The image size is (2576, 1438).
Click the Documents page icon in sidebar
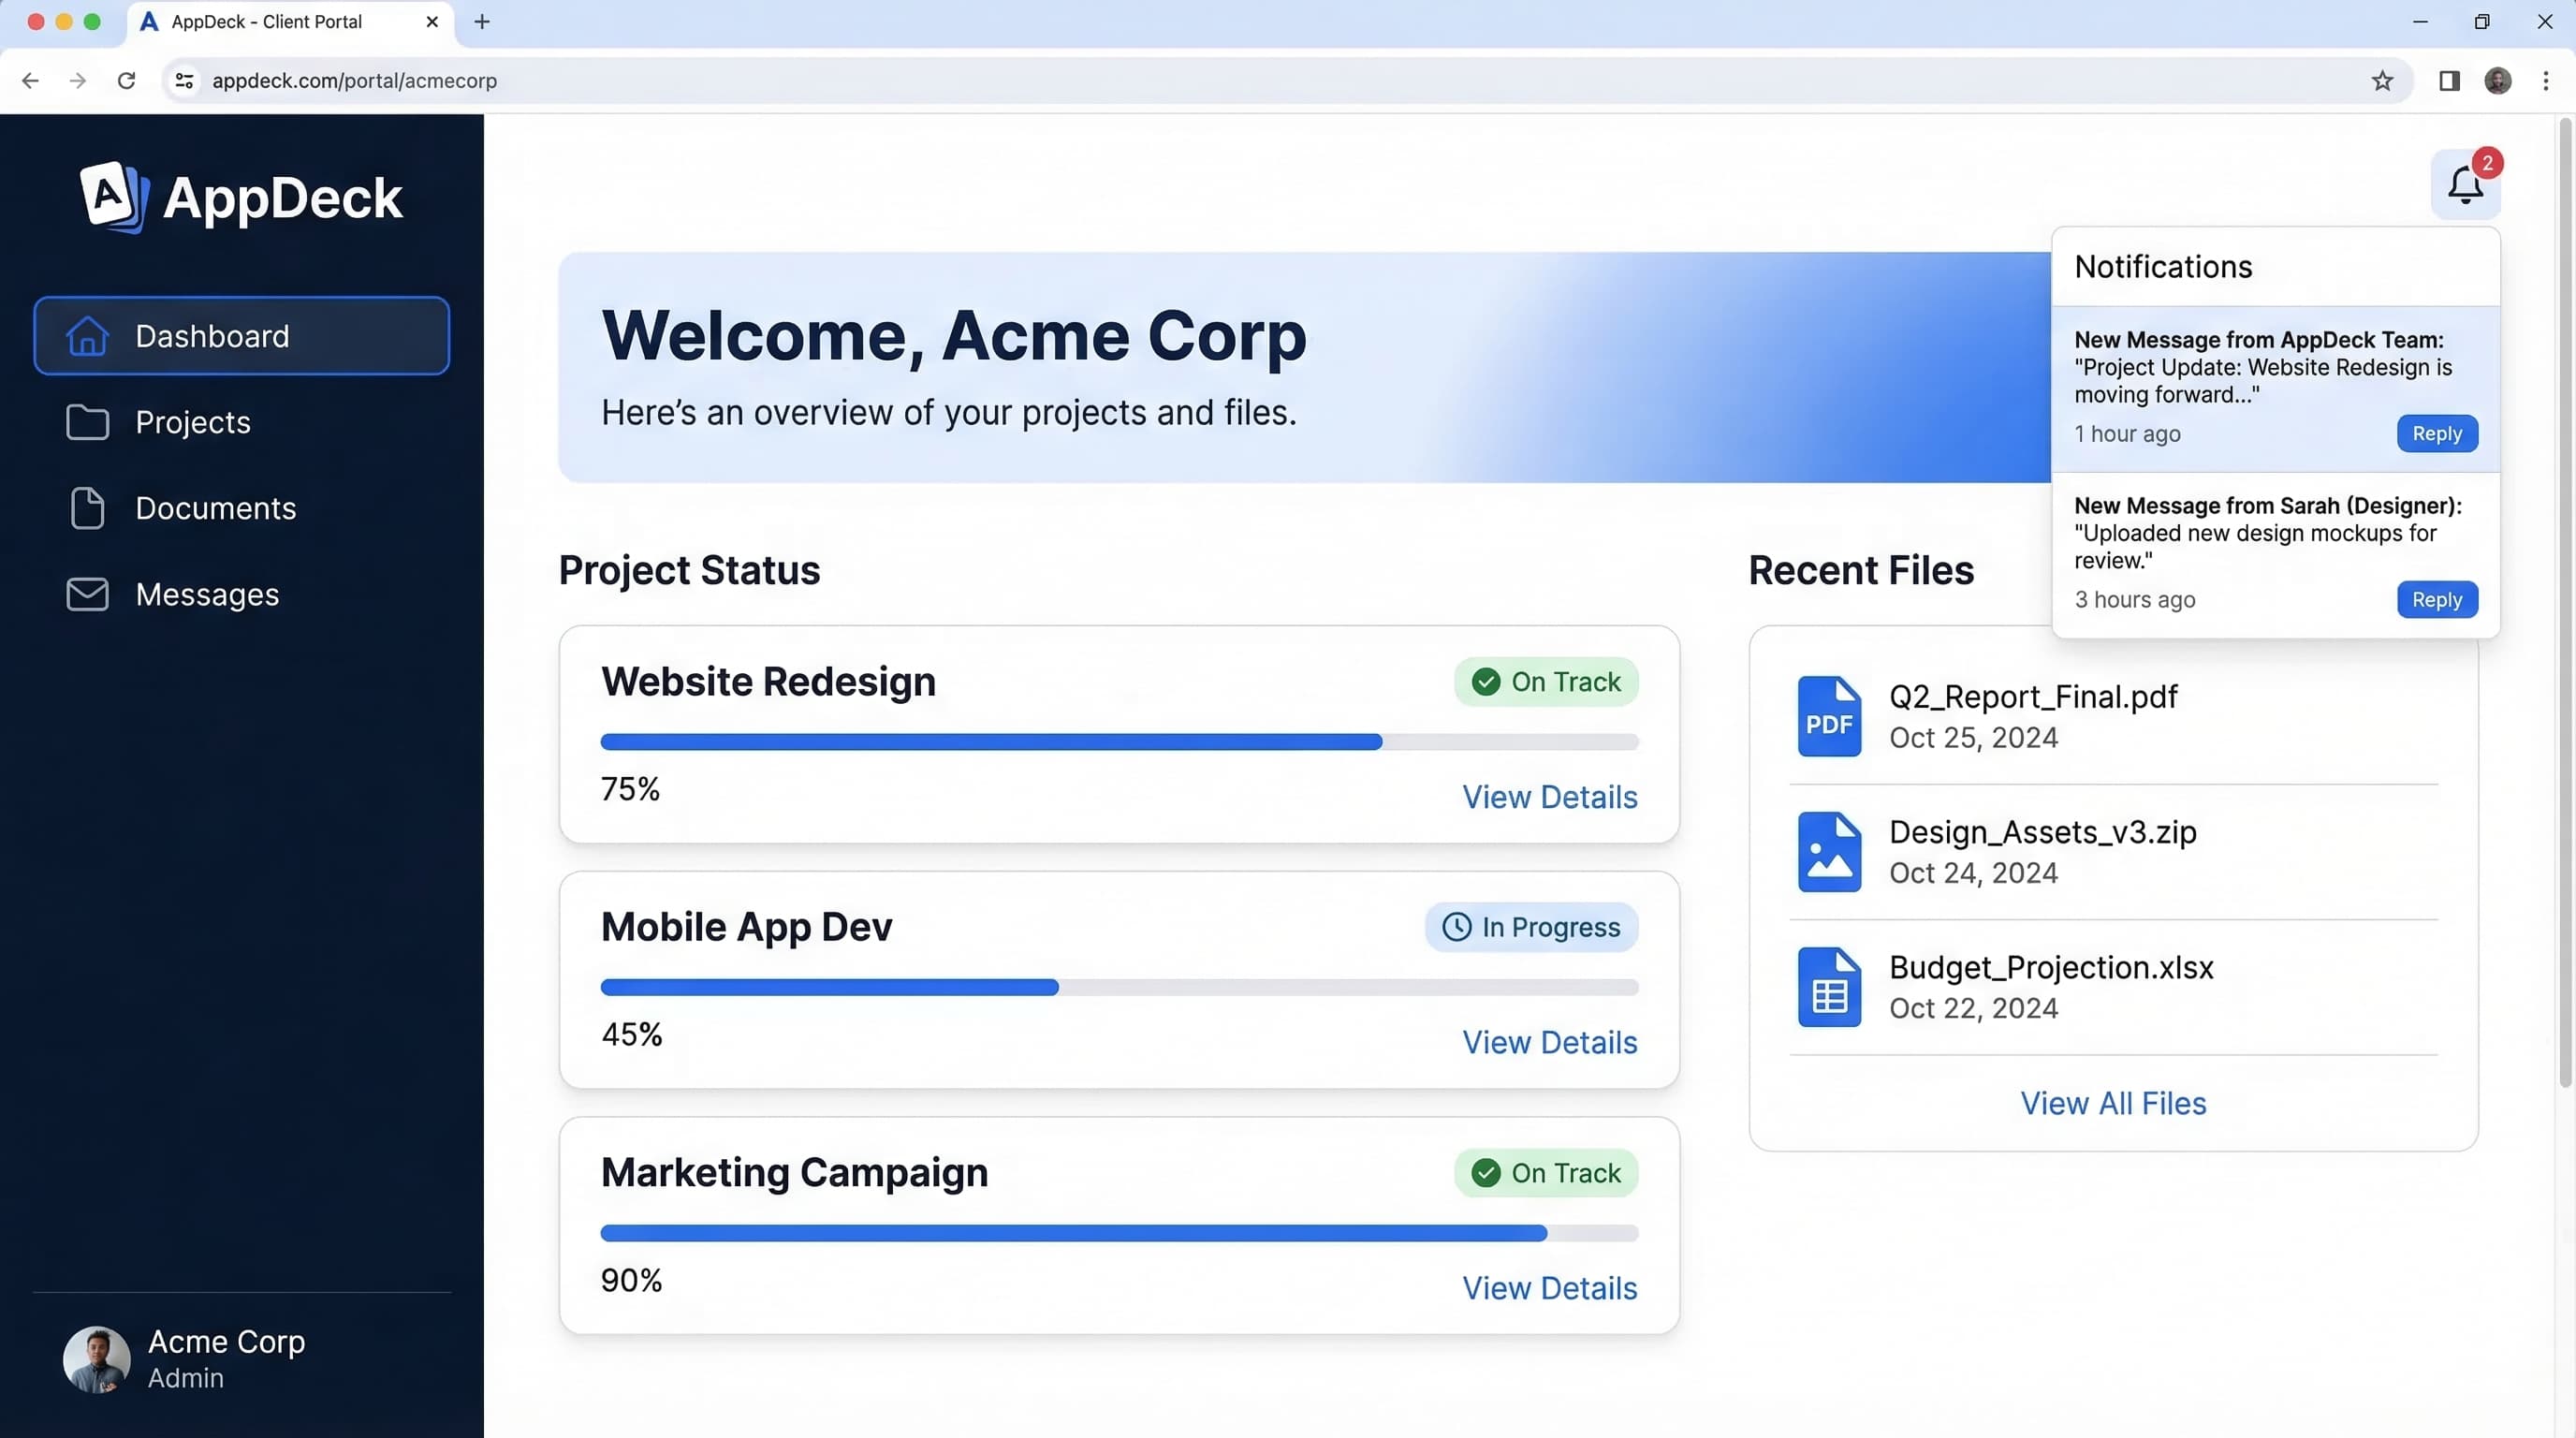point(87,508)
